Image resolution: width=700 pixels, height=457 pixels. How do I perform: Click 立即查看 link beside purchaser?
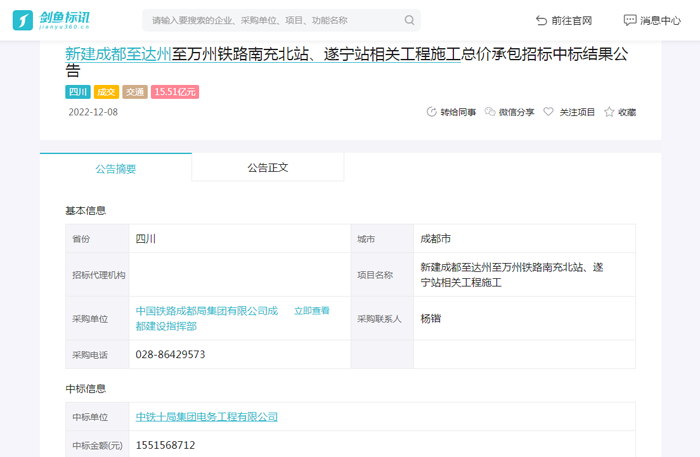(x=311, y=311)
